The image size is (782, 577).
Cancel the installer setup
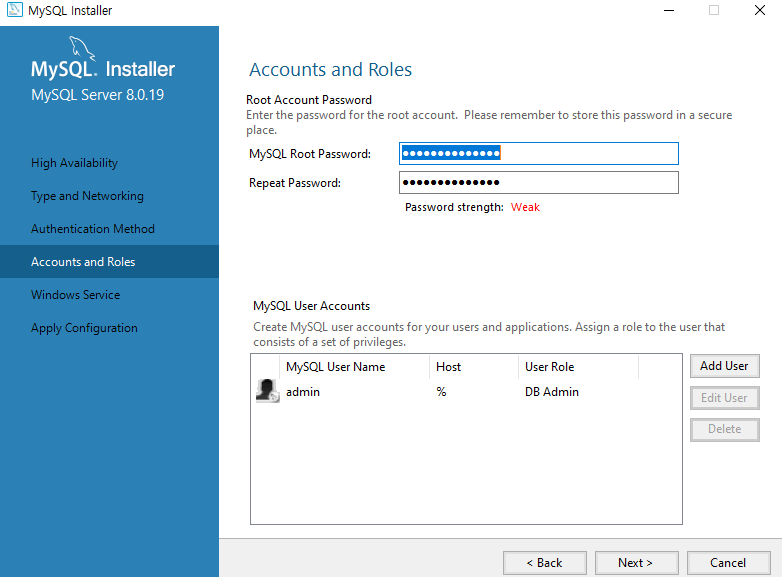coord(728,563)
